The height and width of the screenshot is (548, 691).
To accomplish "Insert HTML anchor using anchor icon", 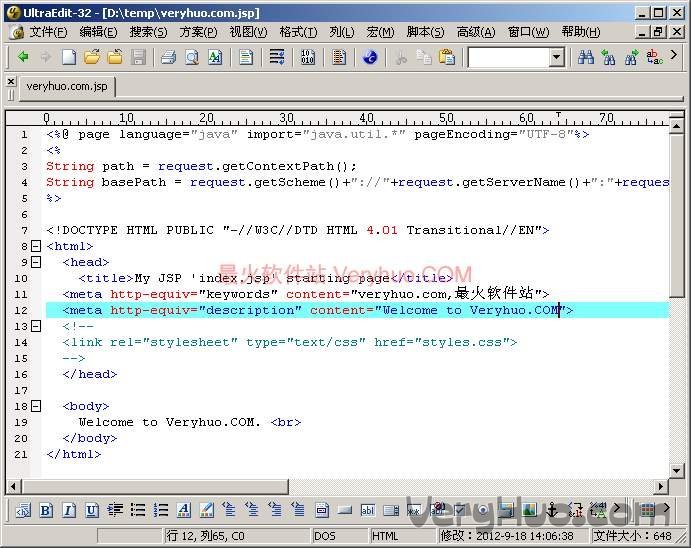I will point(549,510).
